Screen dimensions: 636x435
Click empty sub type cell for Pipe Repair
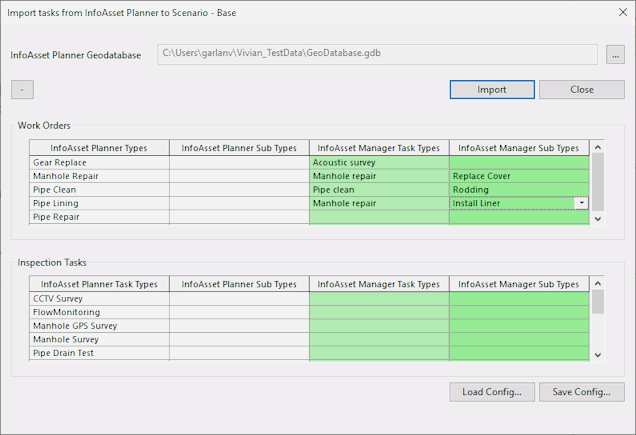pyautogui.click(x=519, y=217)
